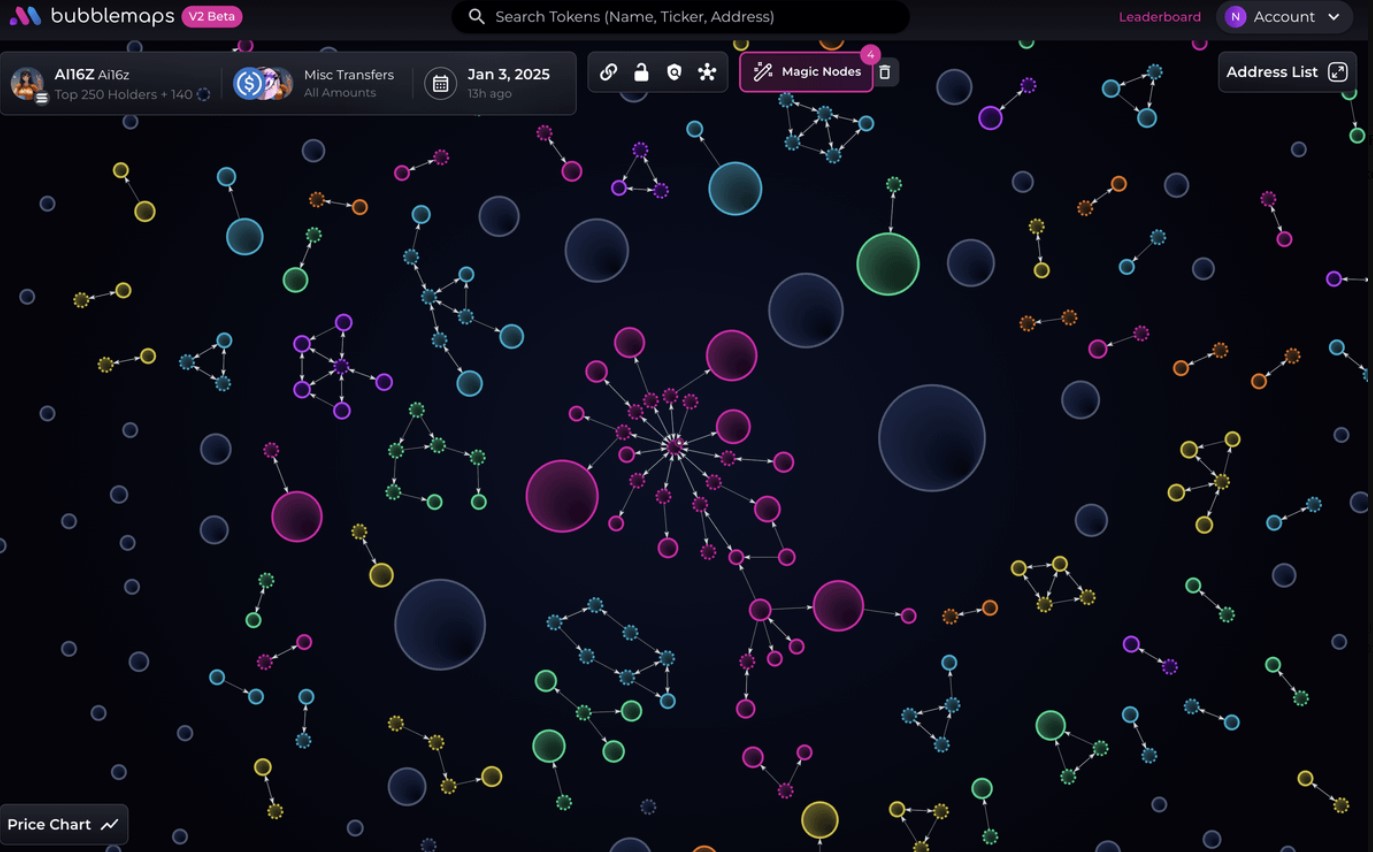Viewport: 1373px width, 852px height.
Task: Expand the Account dropdown
Action: 1283,17
